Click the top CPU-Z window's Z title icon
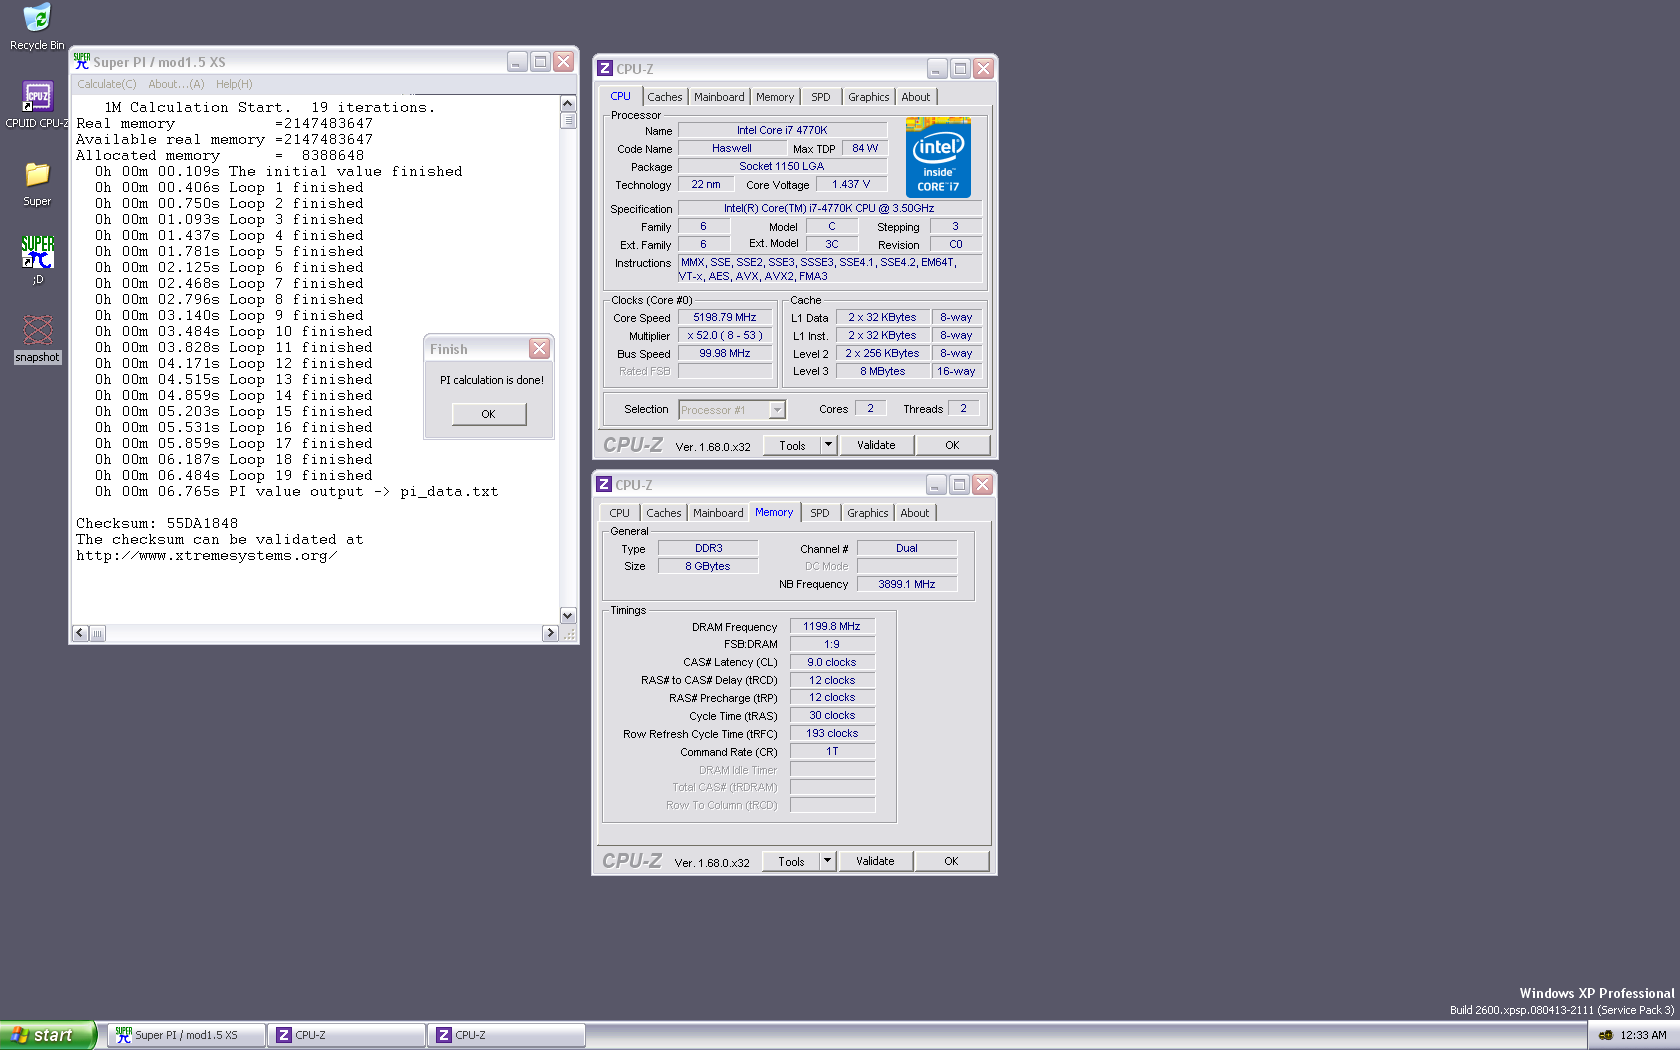Viewport: 1680px width, 1050px height. pyautogui.click(x=605, y=68)
